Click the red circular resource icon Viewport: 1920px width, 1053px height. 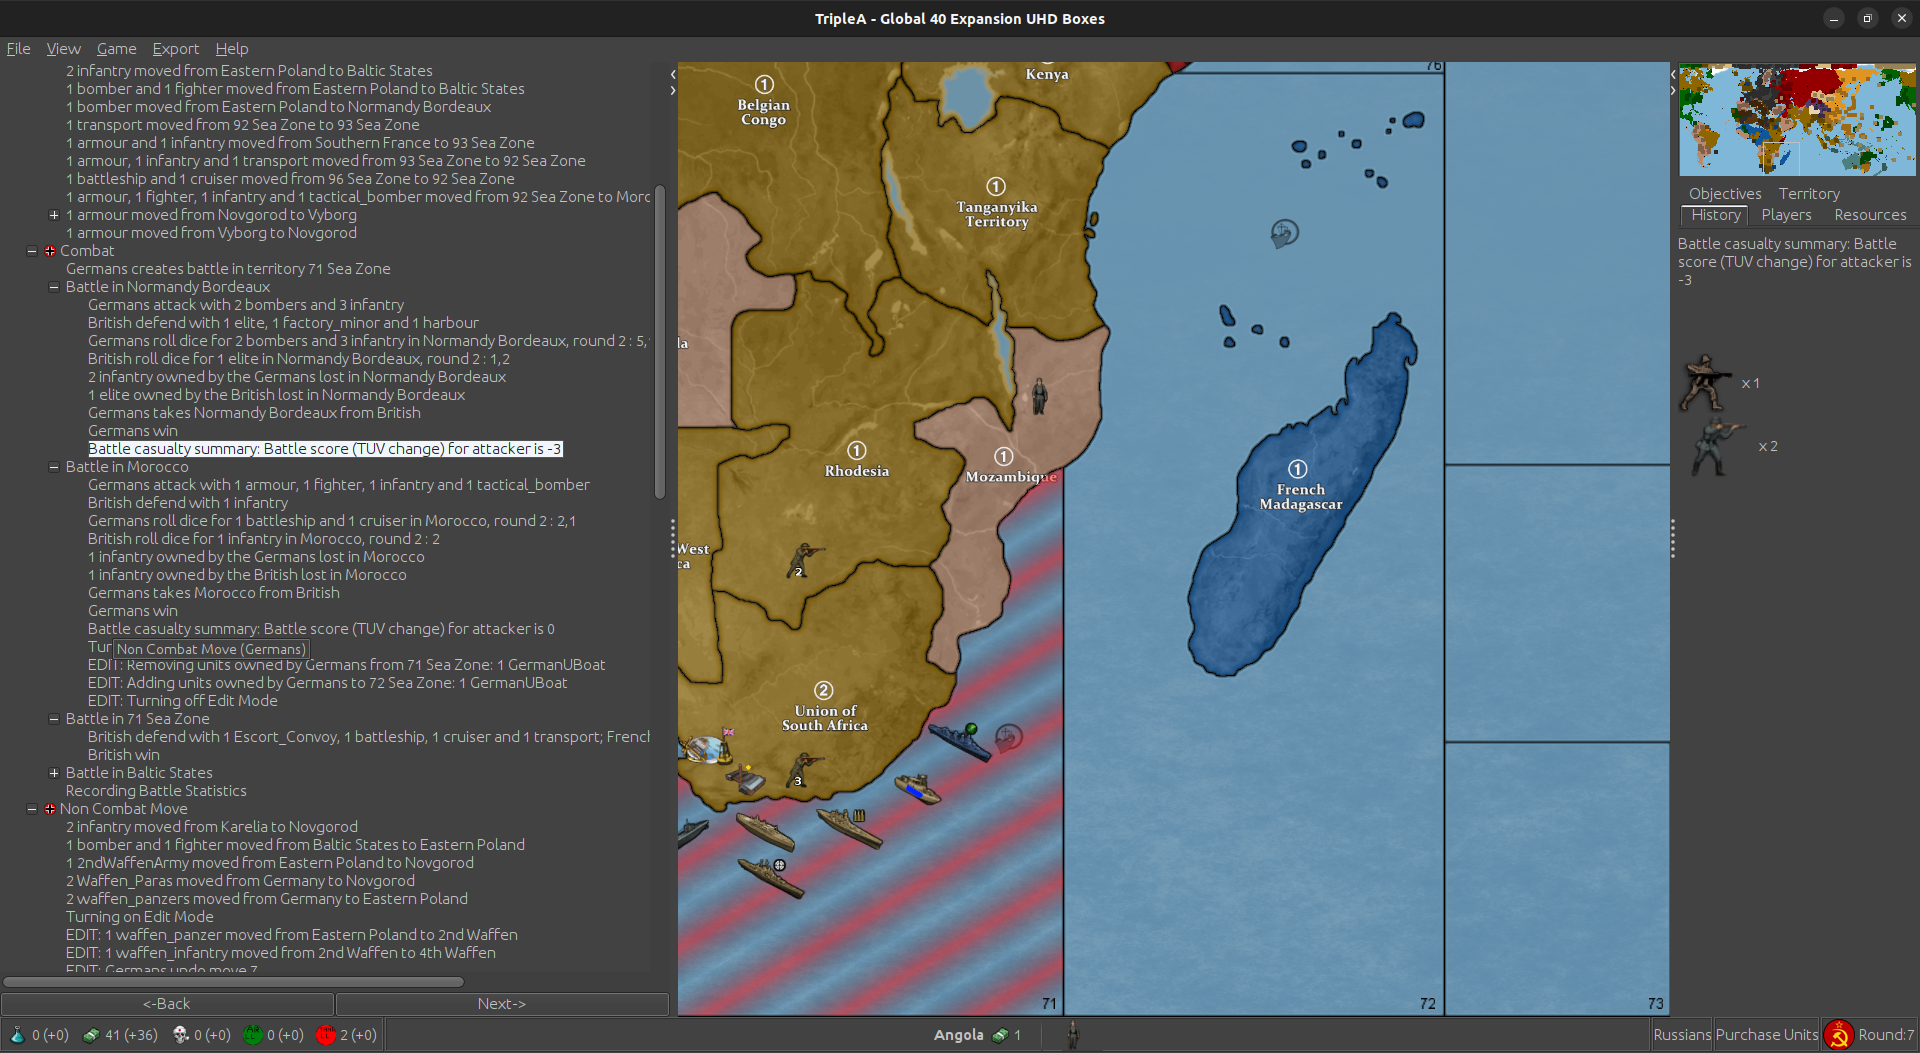(325, 1035)
